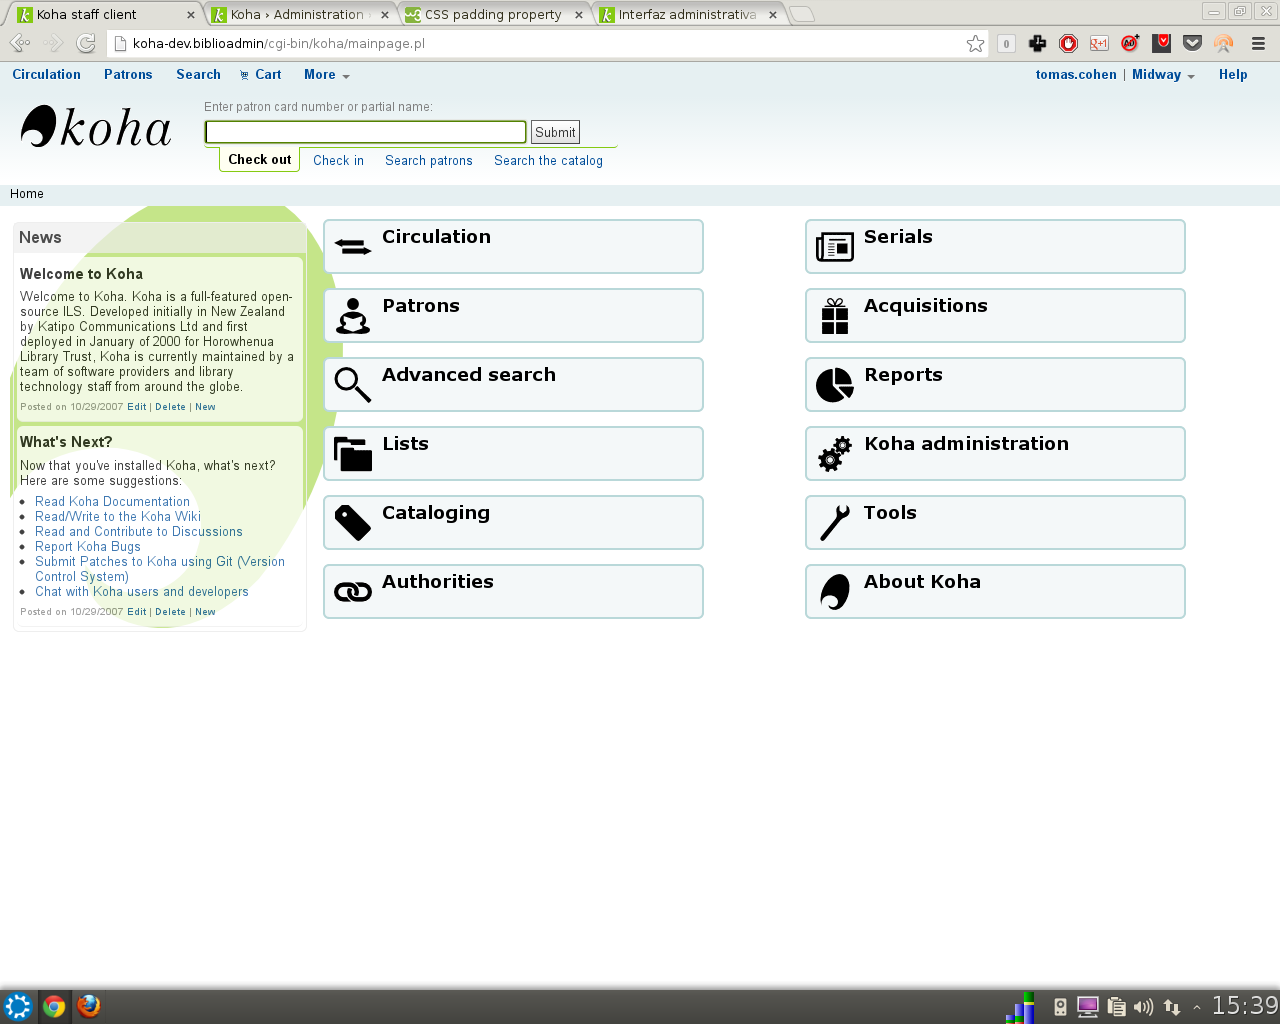Click the Authorities chain-link icon
The height and width of the screenshot is (1024, 1280).
[353, 592]
